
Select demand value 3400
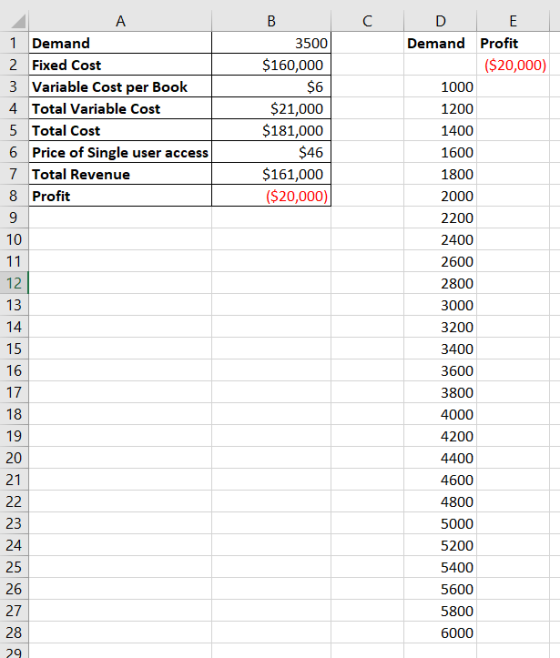point(440,348)
